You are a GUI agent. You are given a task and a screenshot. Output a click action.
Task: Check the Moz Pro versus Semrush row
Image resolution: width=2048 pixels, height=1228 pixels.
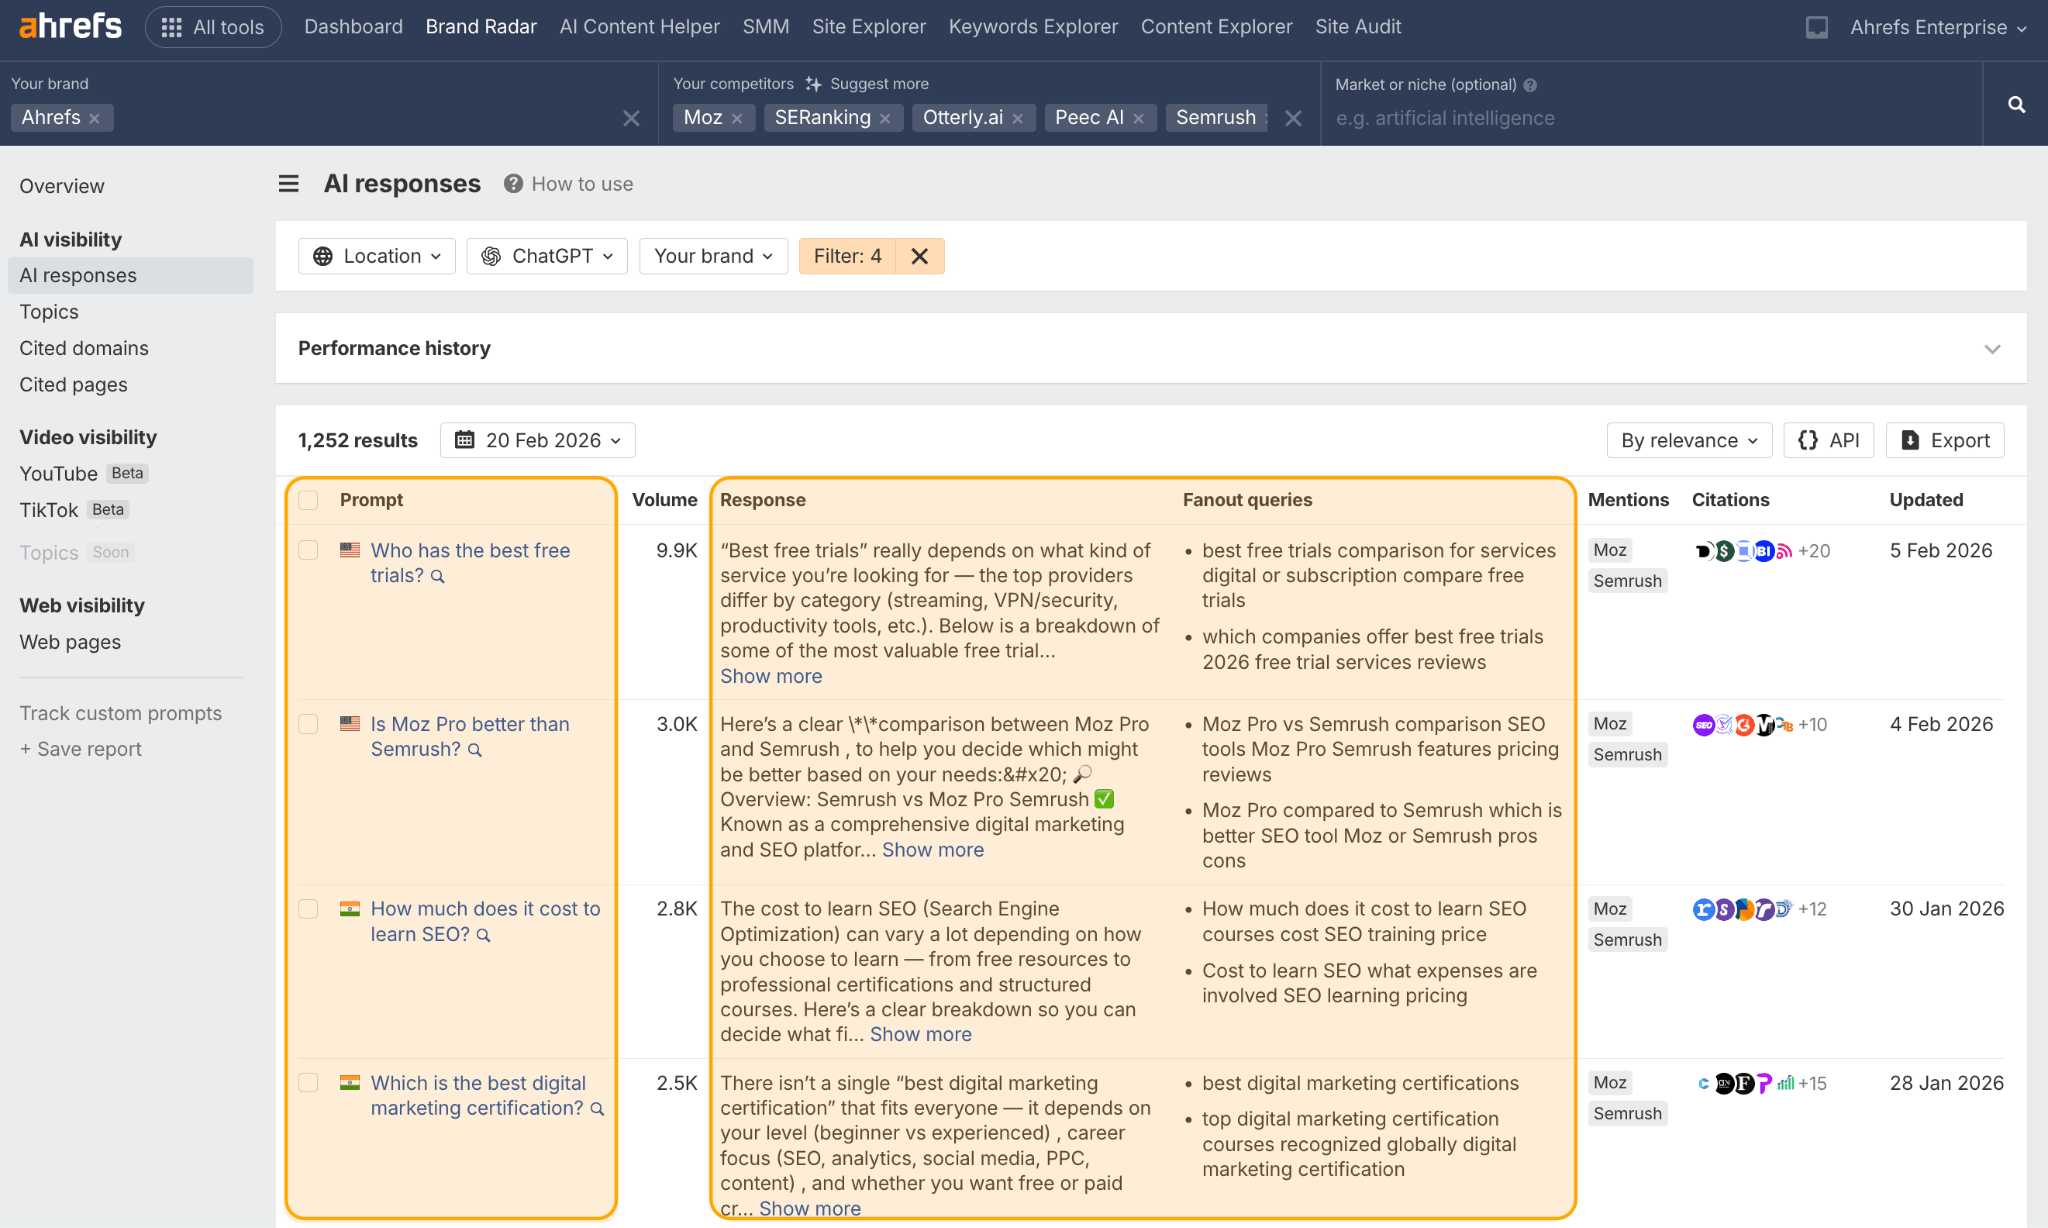click(x=307, y=724)
